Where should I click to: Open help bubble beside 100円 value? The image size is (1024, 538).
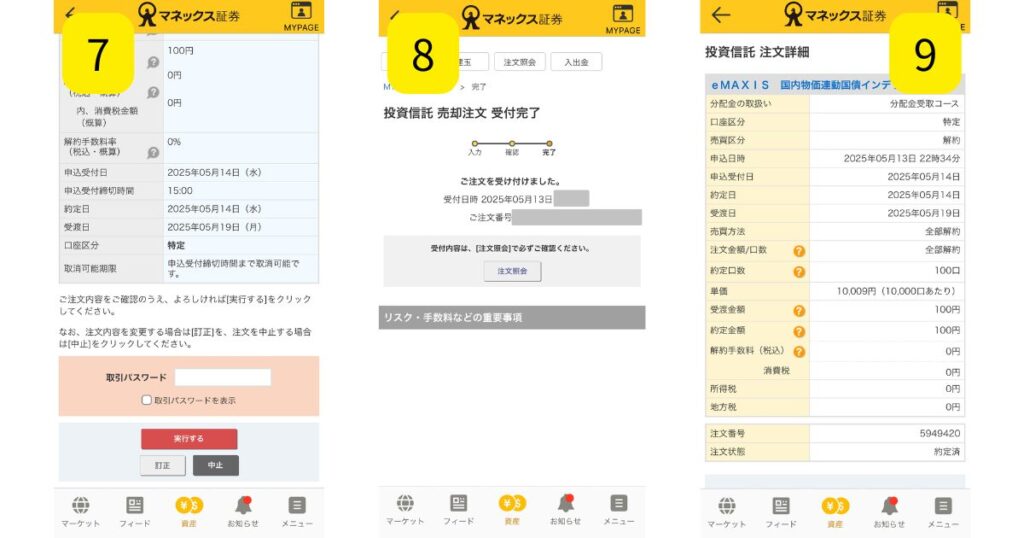(x=153, y=63)
